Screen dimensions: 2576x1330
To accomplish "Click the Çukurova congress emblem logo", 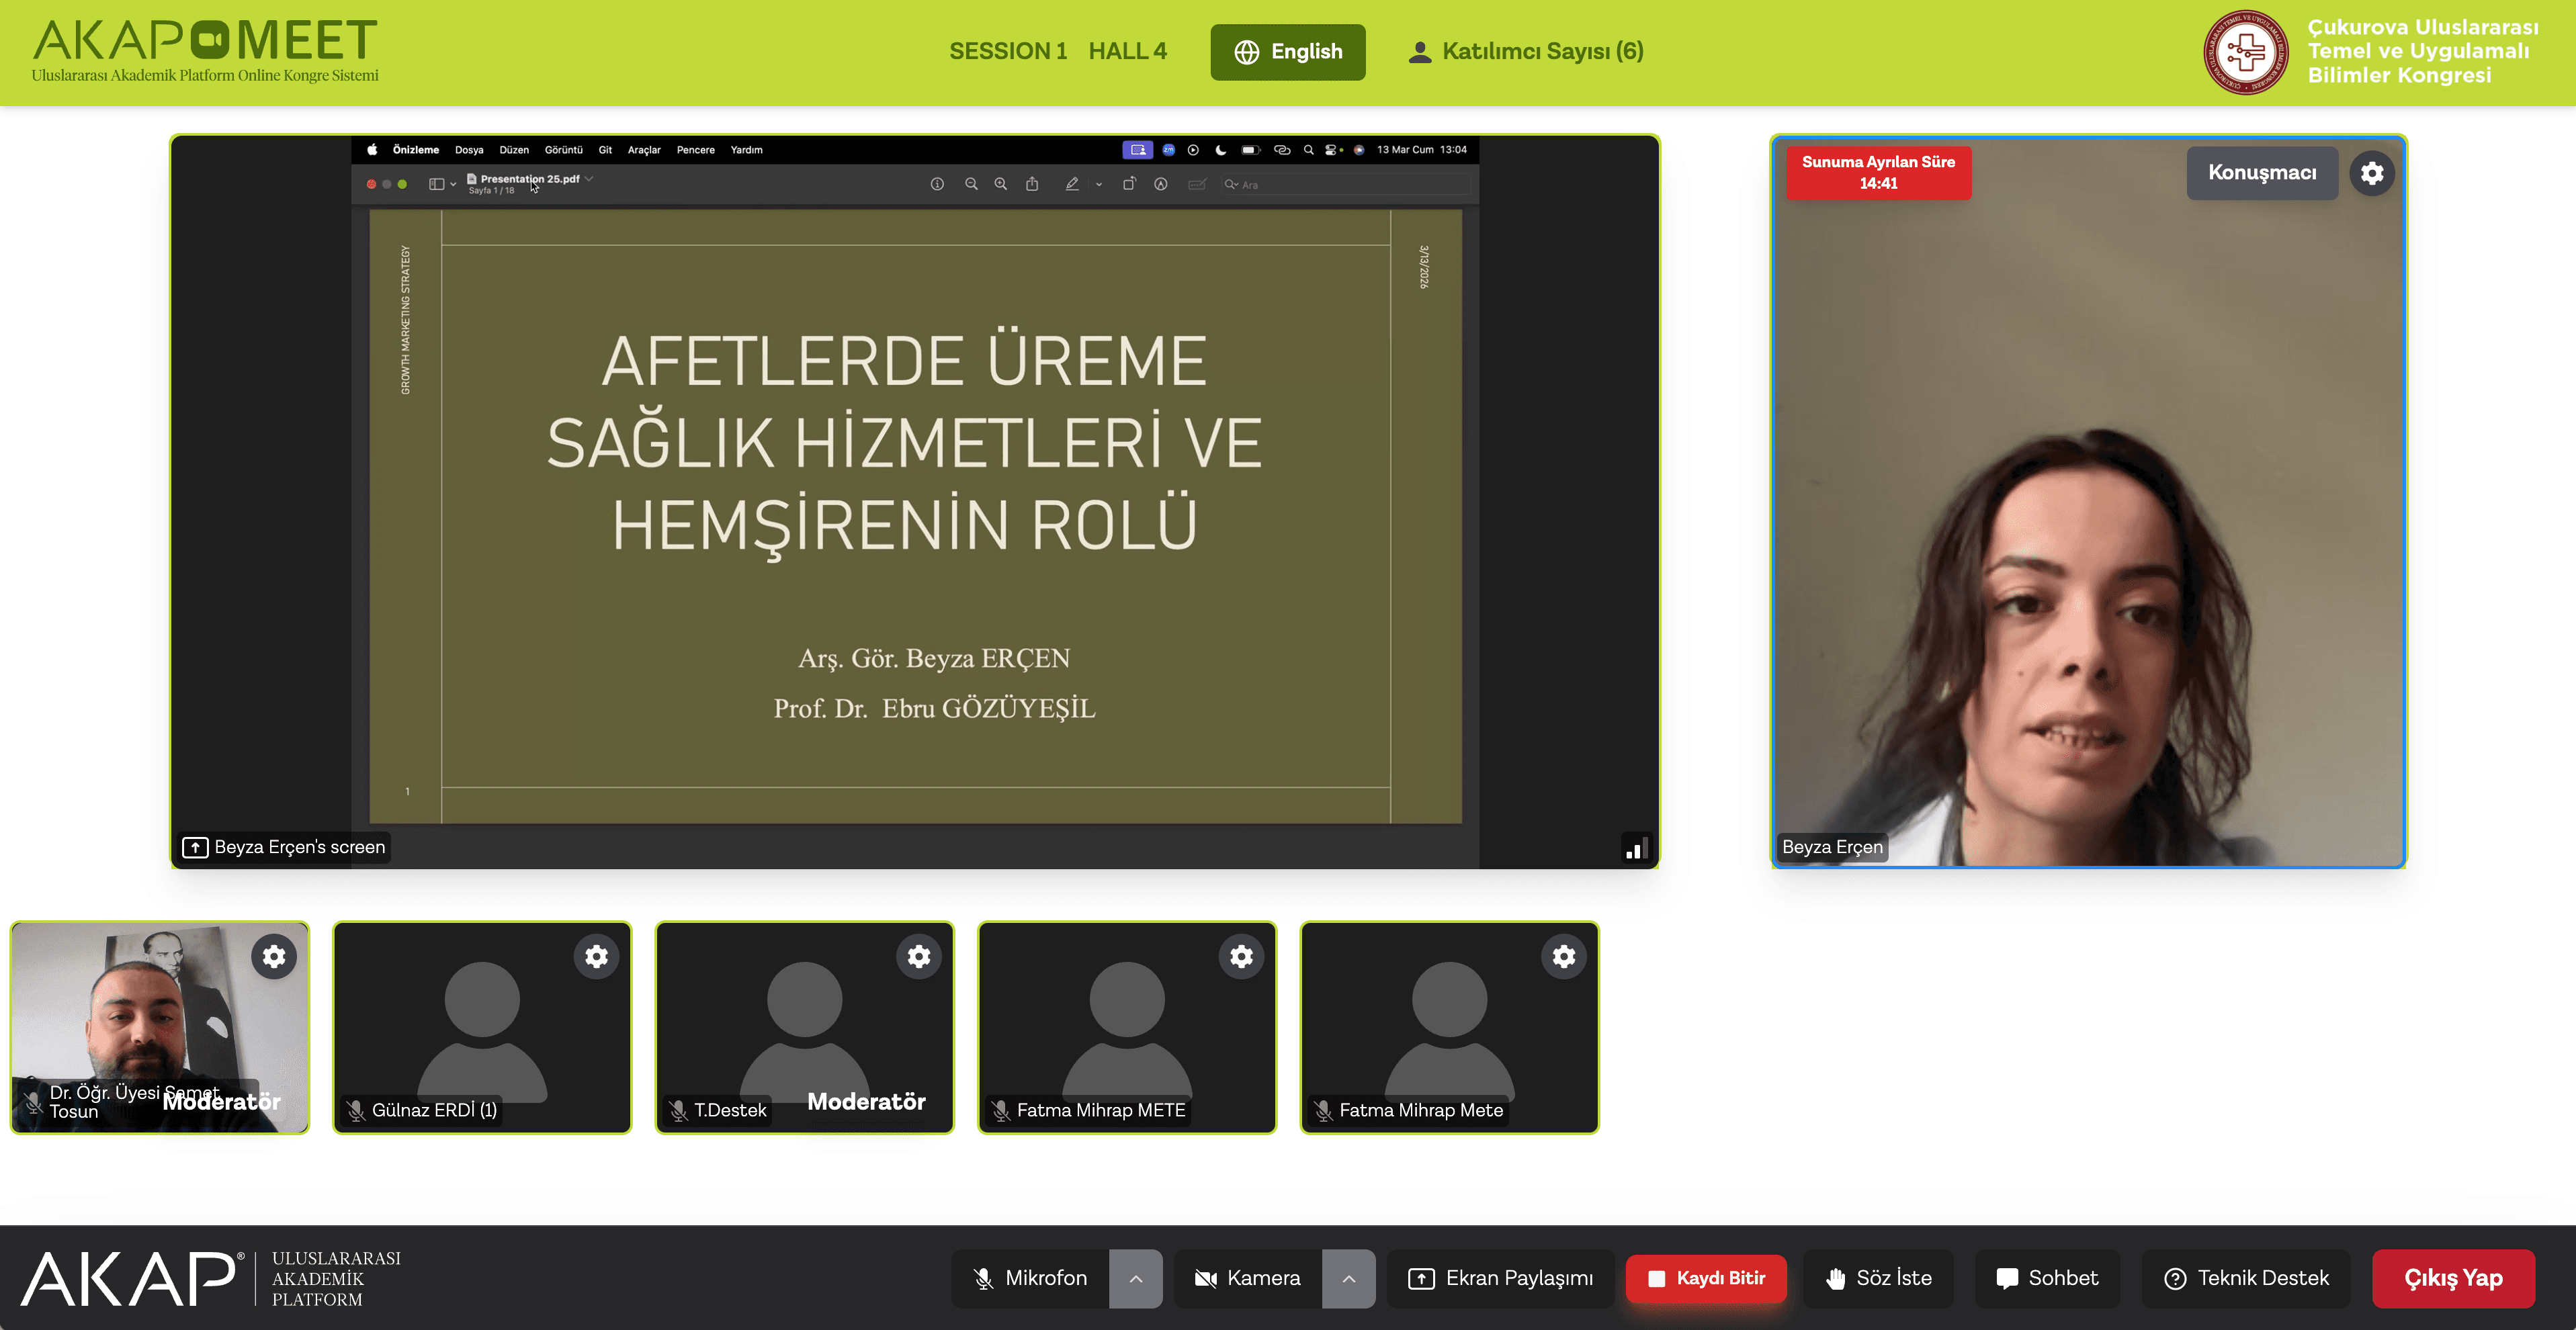I will pos(2246,52).
